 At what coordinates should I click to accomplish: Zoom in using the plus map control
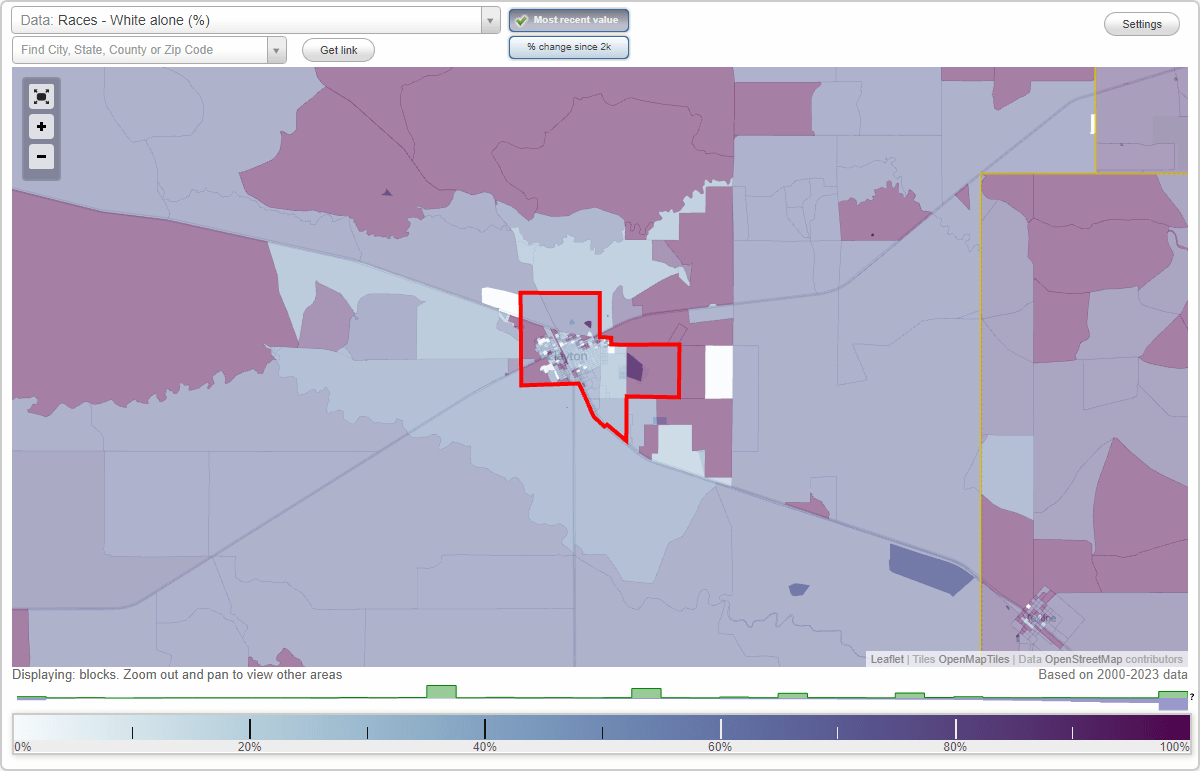41,127
